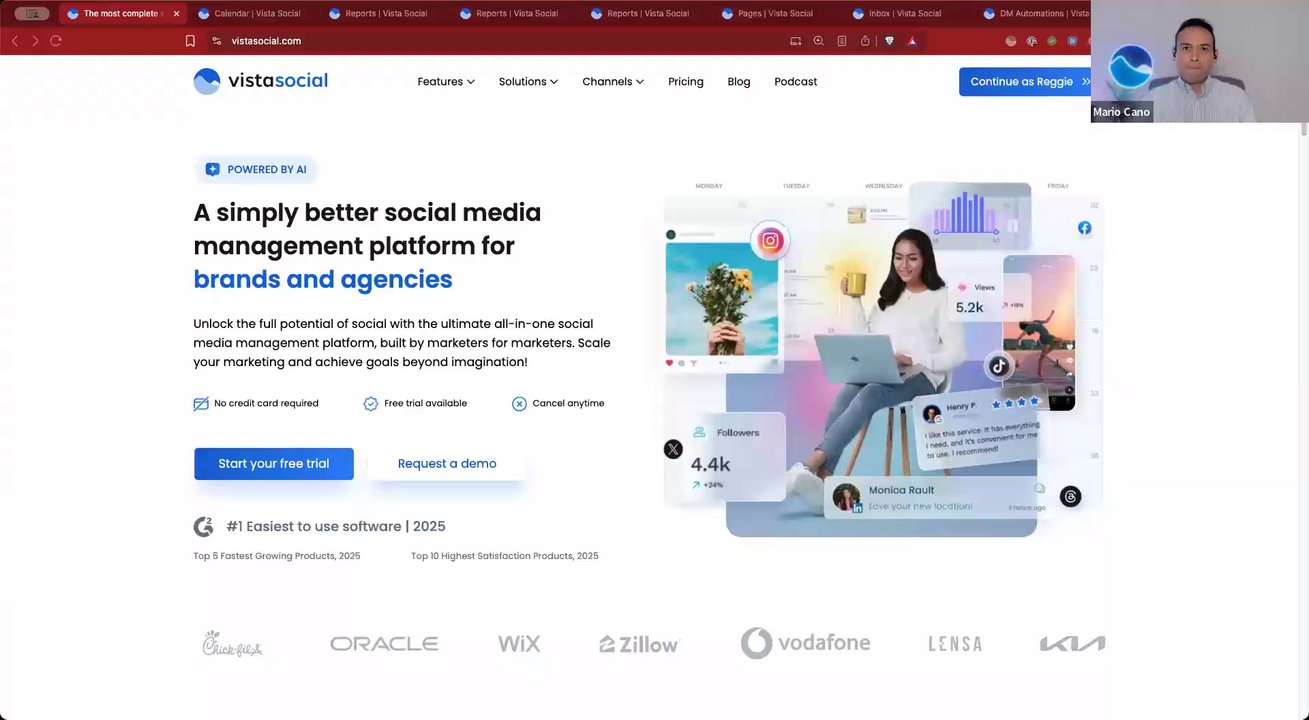The height and width of the screenshot is (720, 1309).
Task: Open the Solutions dropdown
Action: (528, 82)
